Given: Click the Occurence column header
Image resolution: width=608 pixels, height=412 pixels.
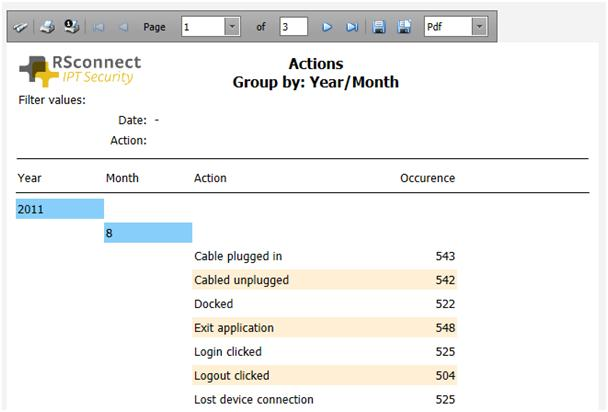Looking at the screenshot, I should click(427, 178).
